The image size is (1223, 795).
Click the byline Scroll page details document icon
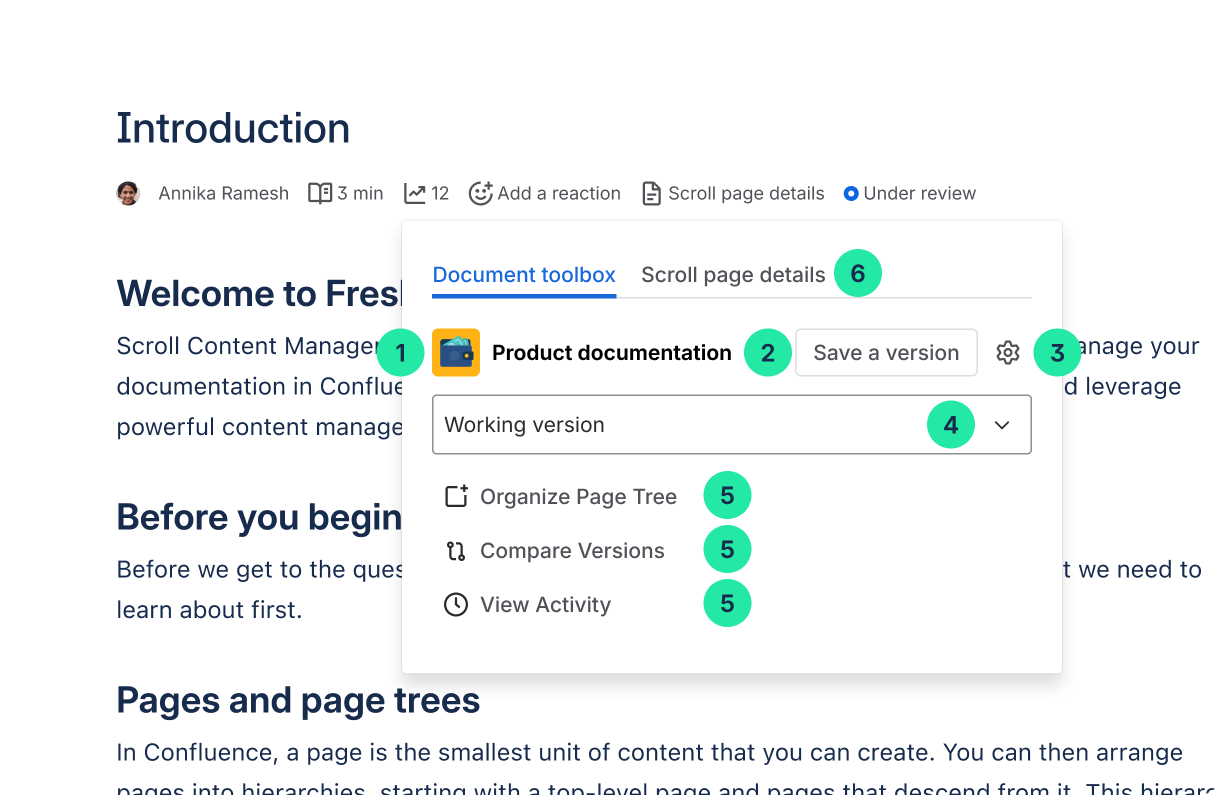651,193
